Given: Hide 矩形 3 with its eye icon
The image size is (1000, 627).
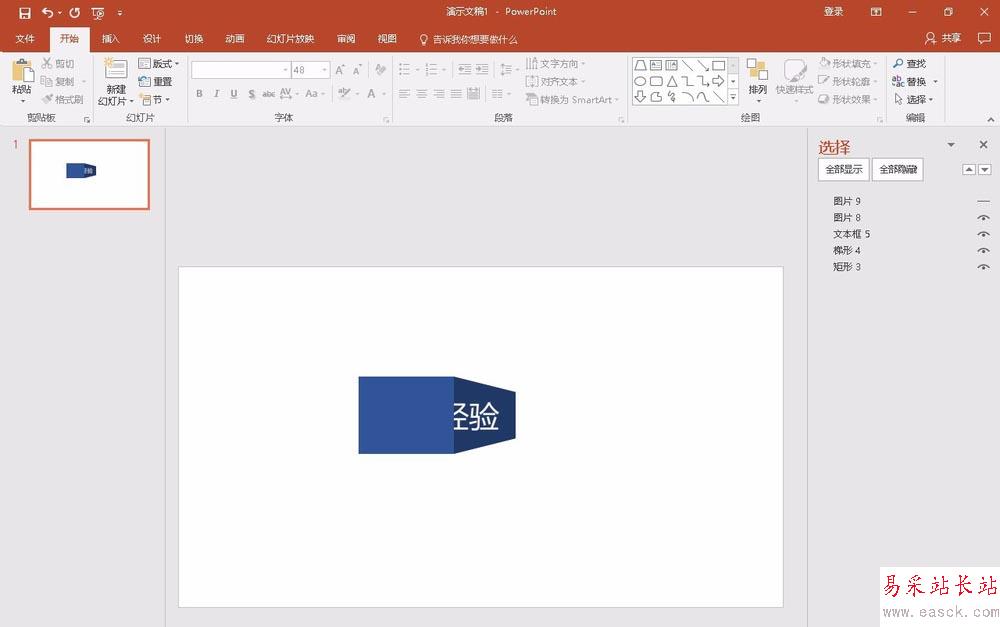Looking at the screenshot, I should 983,267.
